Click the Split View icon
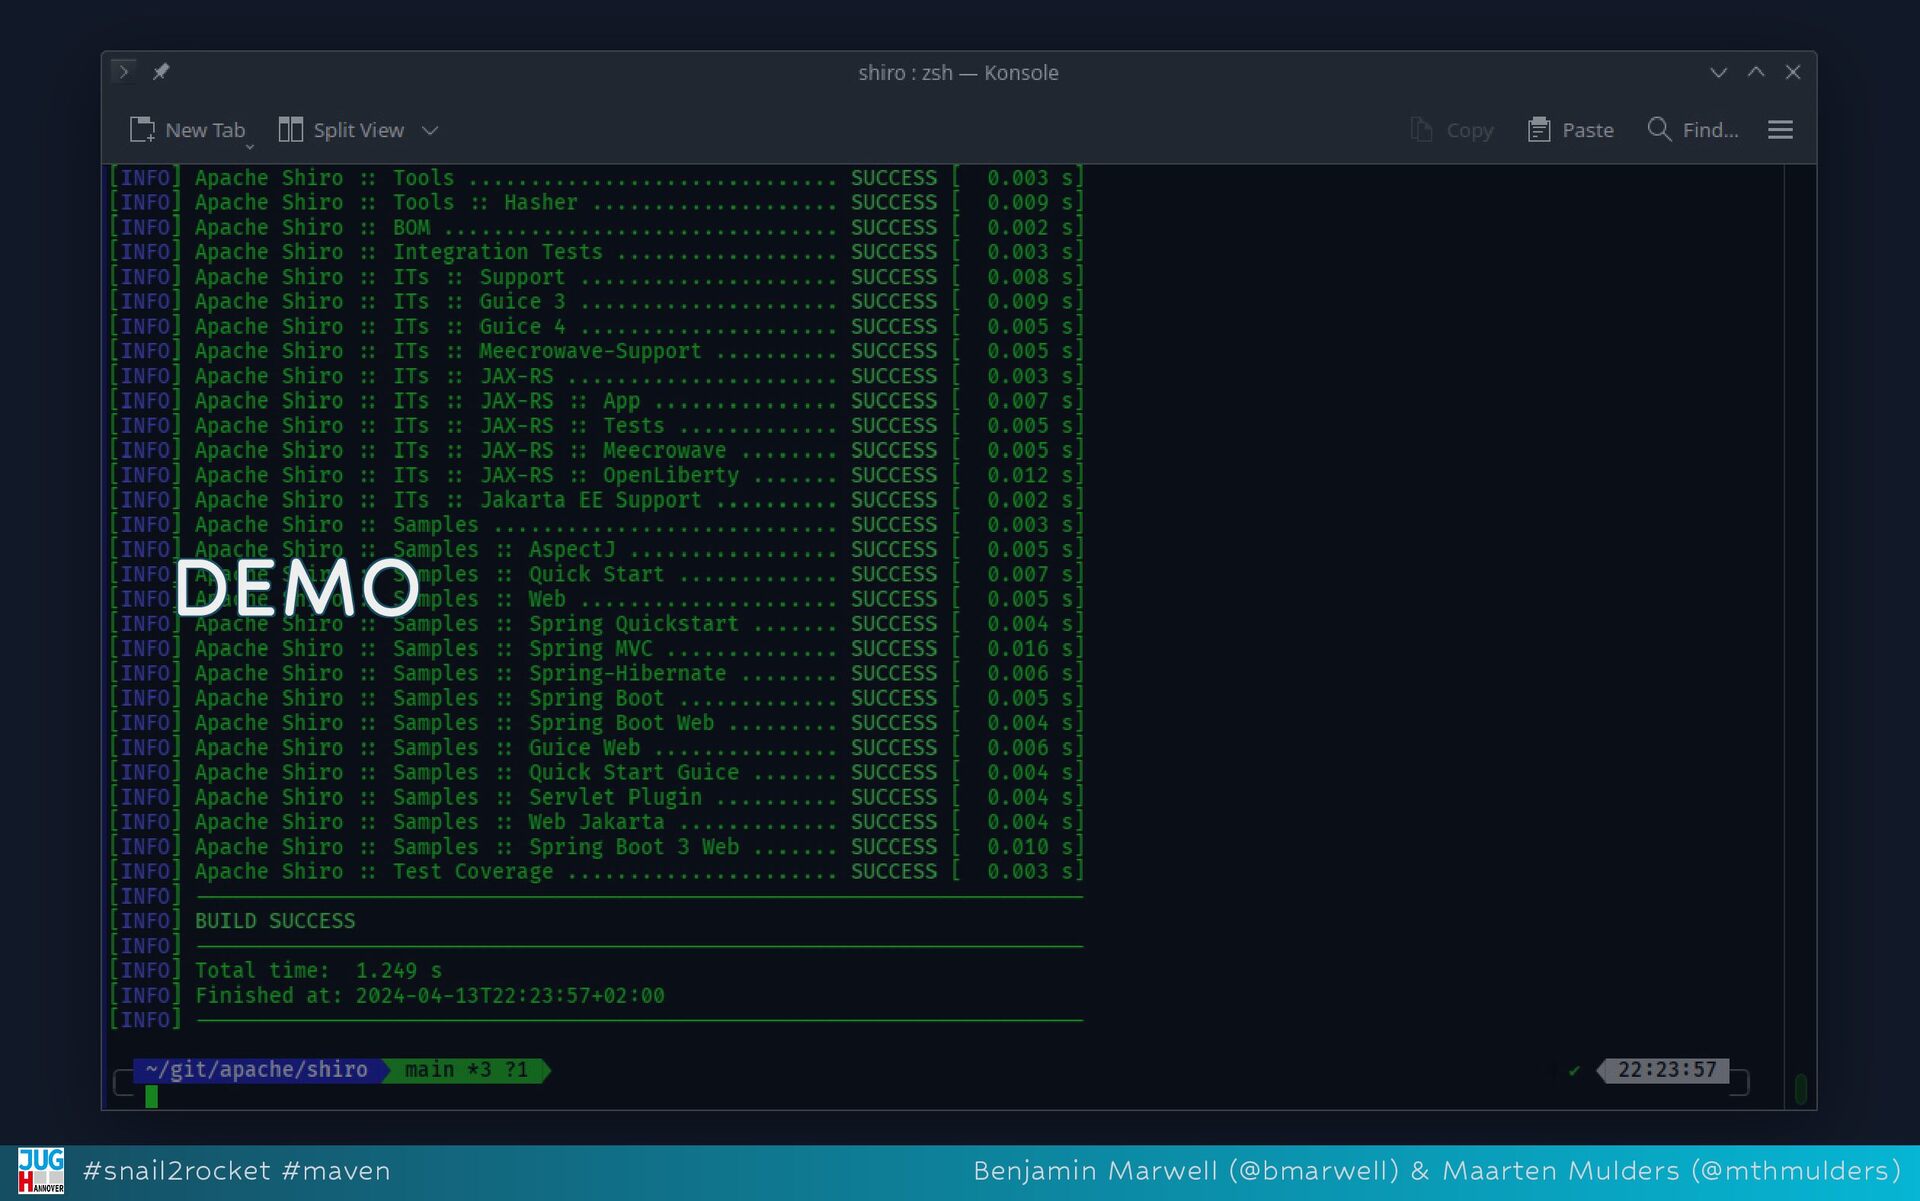 [x=290, y=130]
